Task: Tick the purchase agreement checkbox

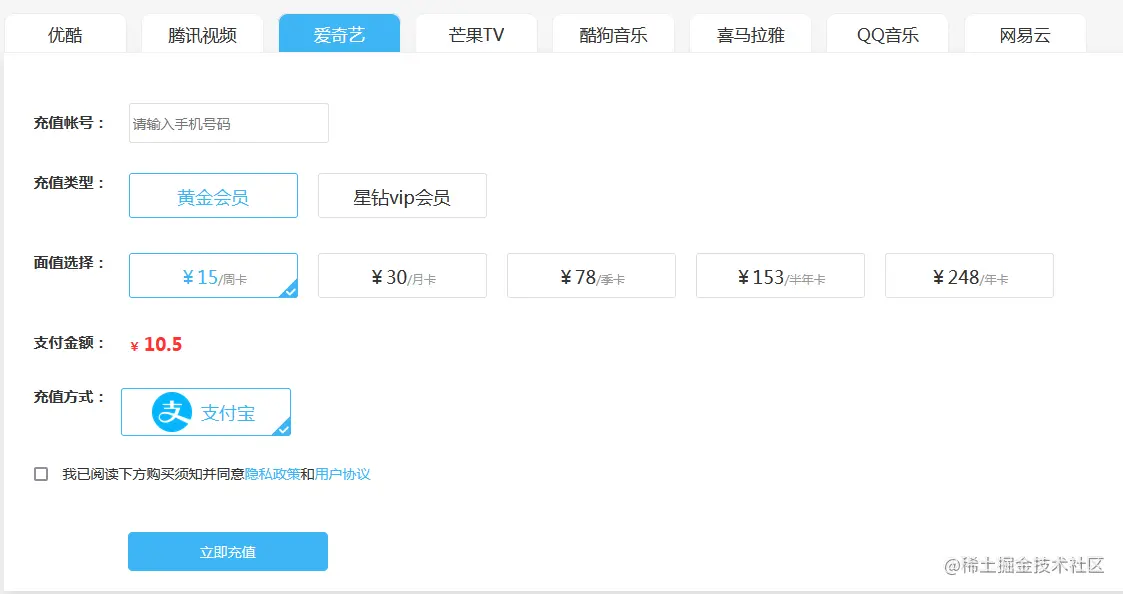Action: [x=42, y=474]
